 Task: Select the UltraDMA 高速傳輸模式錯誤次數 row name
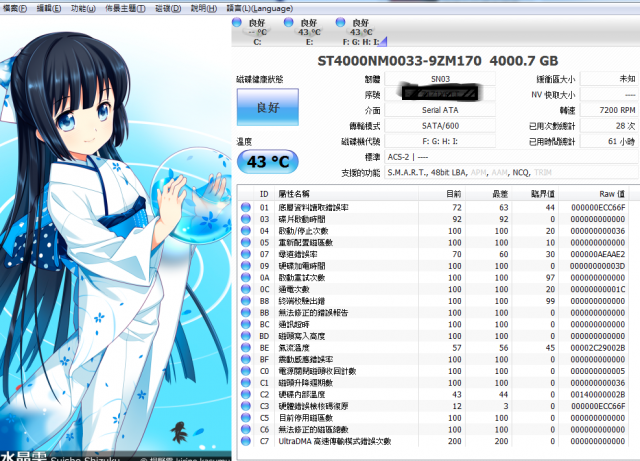tap(335, 441)
